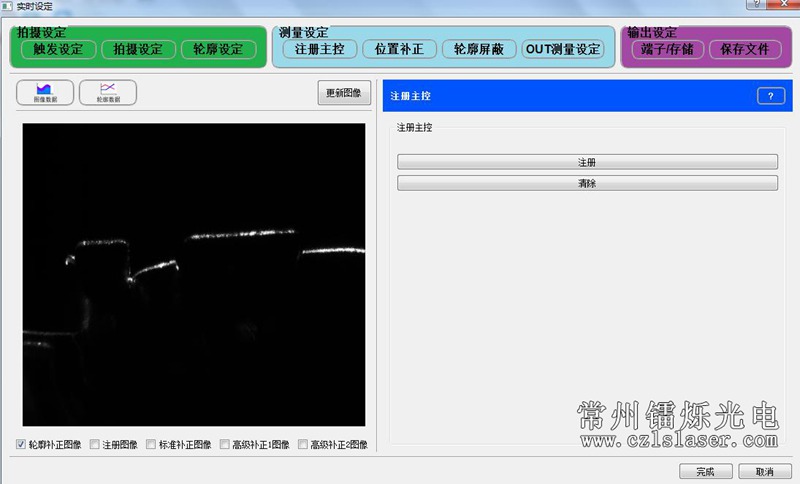Click the 注册 register button
800x484 pixels.
click(587, 161)
